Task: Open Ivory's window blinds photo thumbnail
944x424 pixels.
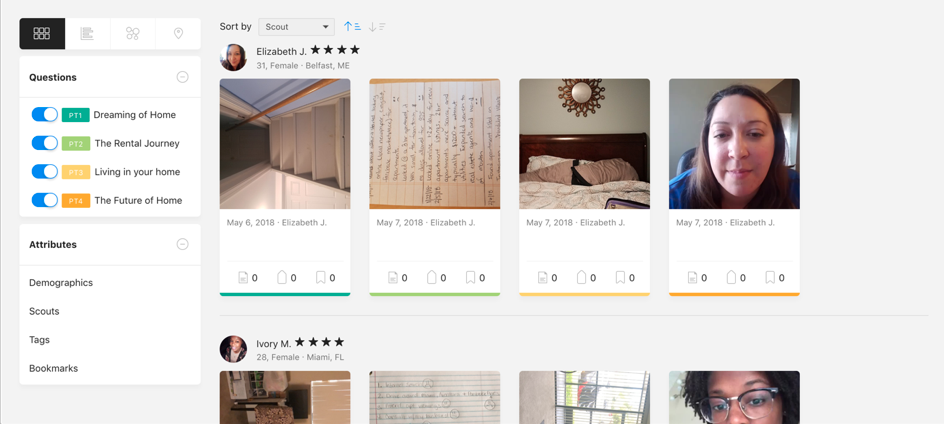Action: (x=585, y=398)
